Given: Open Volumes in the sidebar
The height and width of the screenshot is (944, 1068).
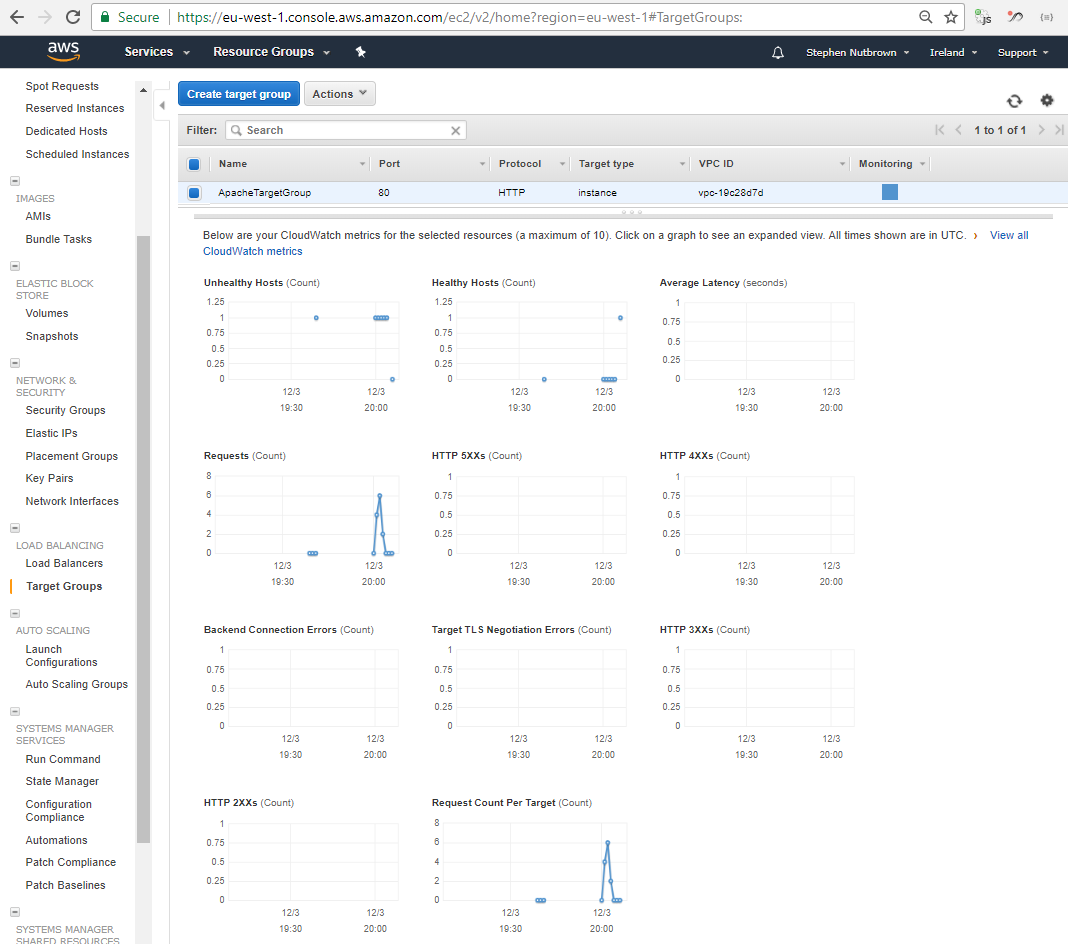Looking at the screenshot, I should [x=47, y=313].
